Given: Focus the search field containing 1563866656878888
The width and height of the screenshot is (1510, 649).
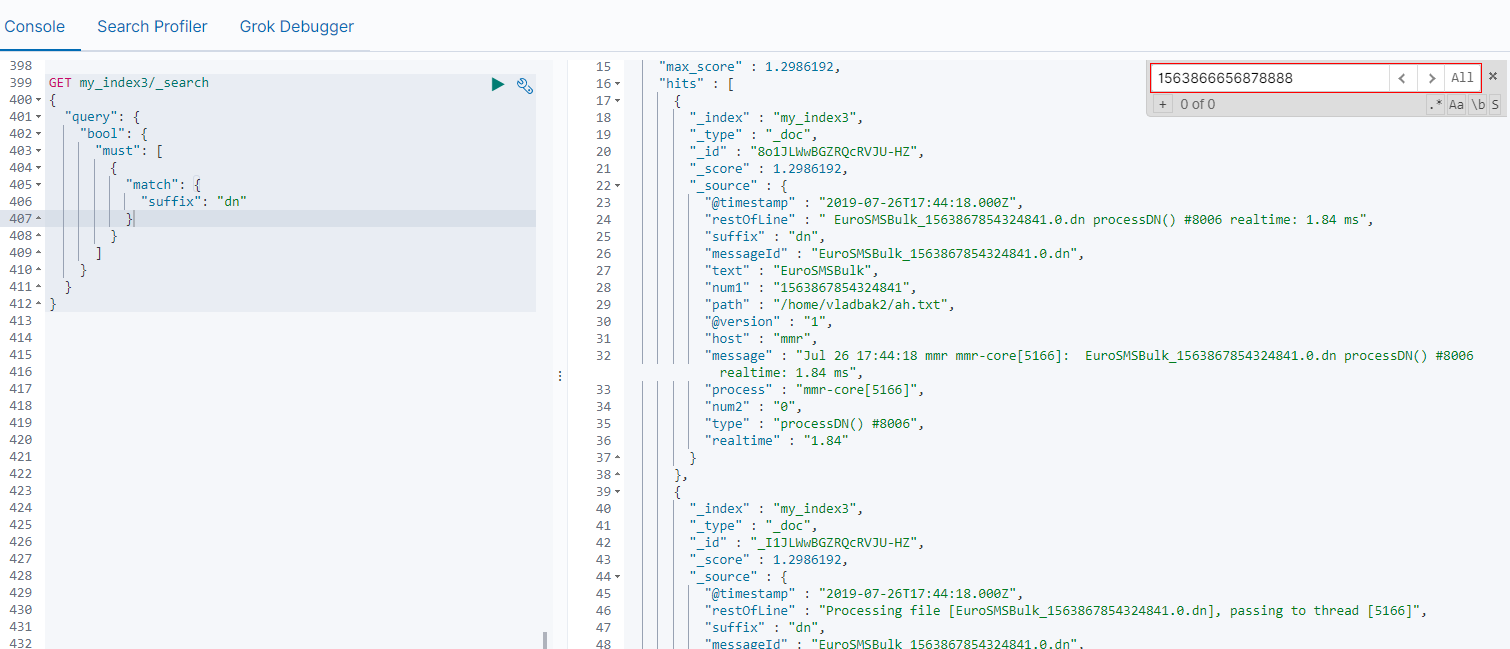Looking at the screenshot, I should (x=1269, y=78).
